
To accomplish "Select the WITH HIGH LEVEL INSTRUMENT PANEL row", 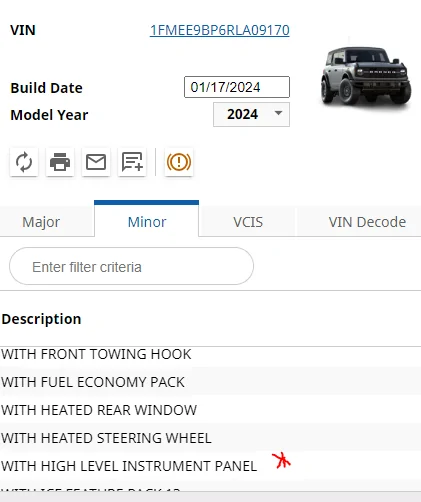I will pyautogui.click(x=210, y=466).
